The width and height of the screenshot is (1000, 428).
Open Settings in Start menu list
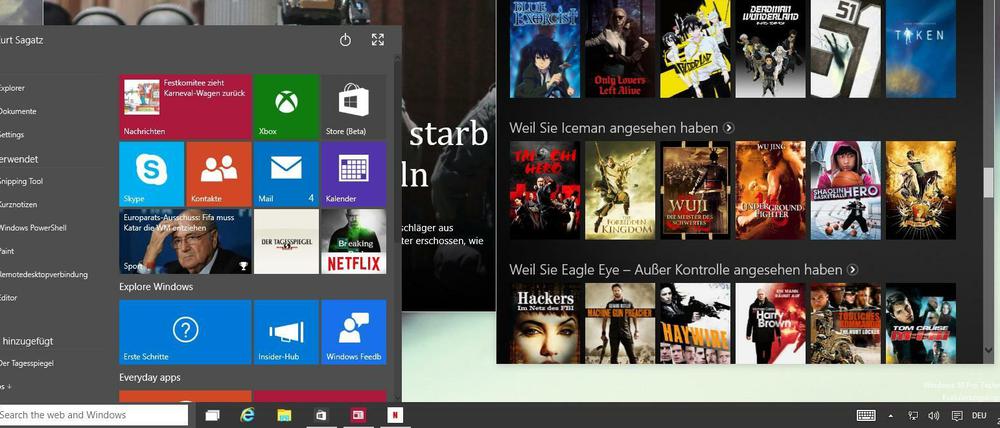(x=11, y=135)
